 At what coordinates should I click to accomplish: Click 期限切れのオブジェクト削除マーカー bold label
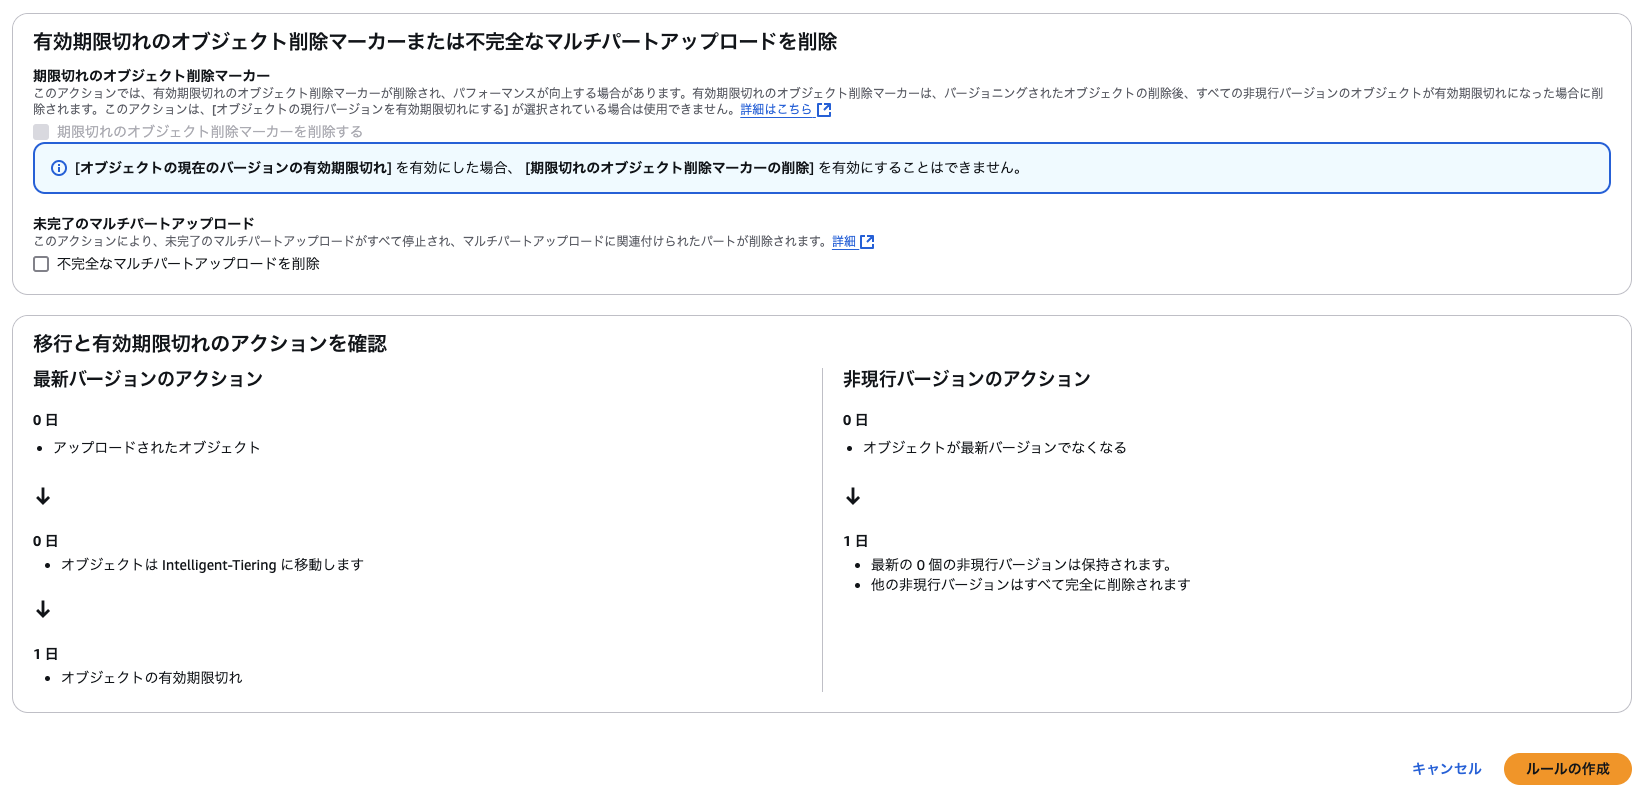pyautogui.click(x=151, y=76)
